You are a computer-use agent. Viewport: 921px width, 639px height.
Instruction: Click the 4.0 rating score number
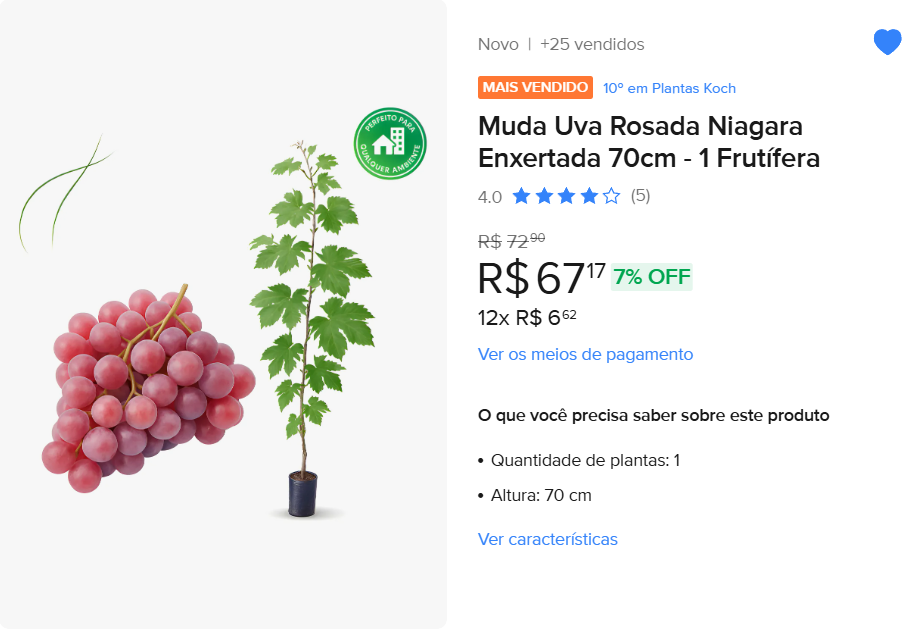click(x=490, y=197)
